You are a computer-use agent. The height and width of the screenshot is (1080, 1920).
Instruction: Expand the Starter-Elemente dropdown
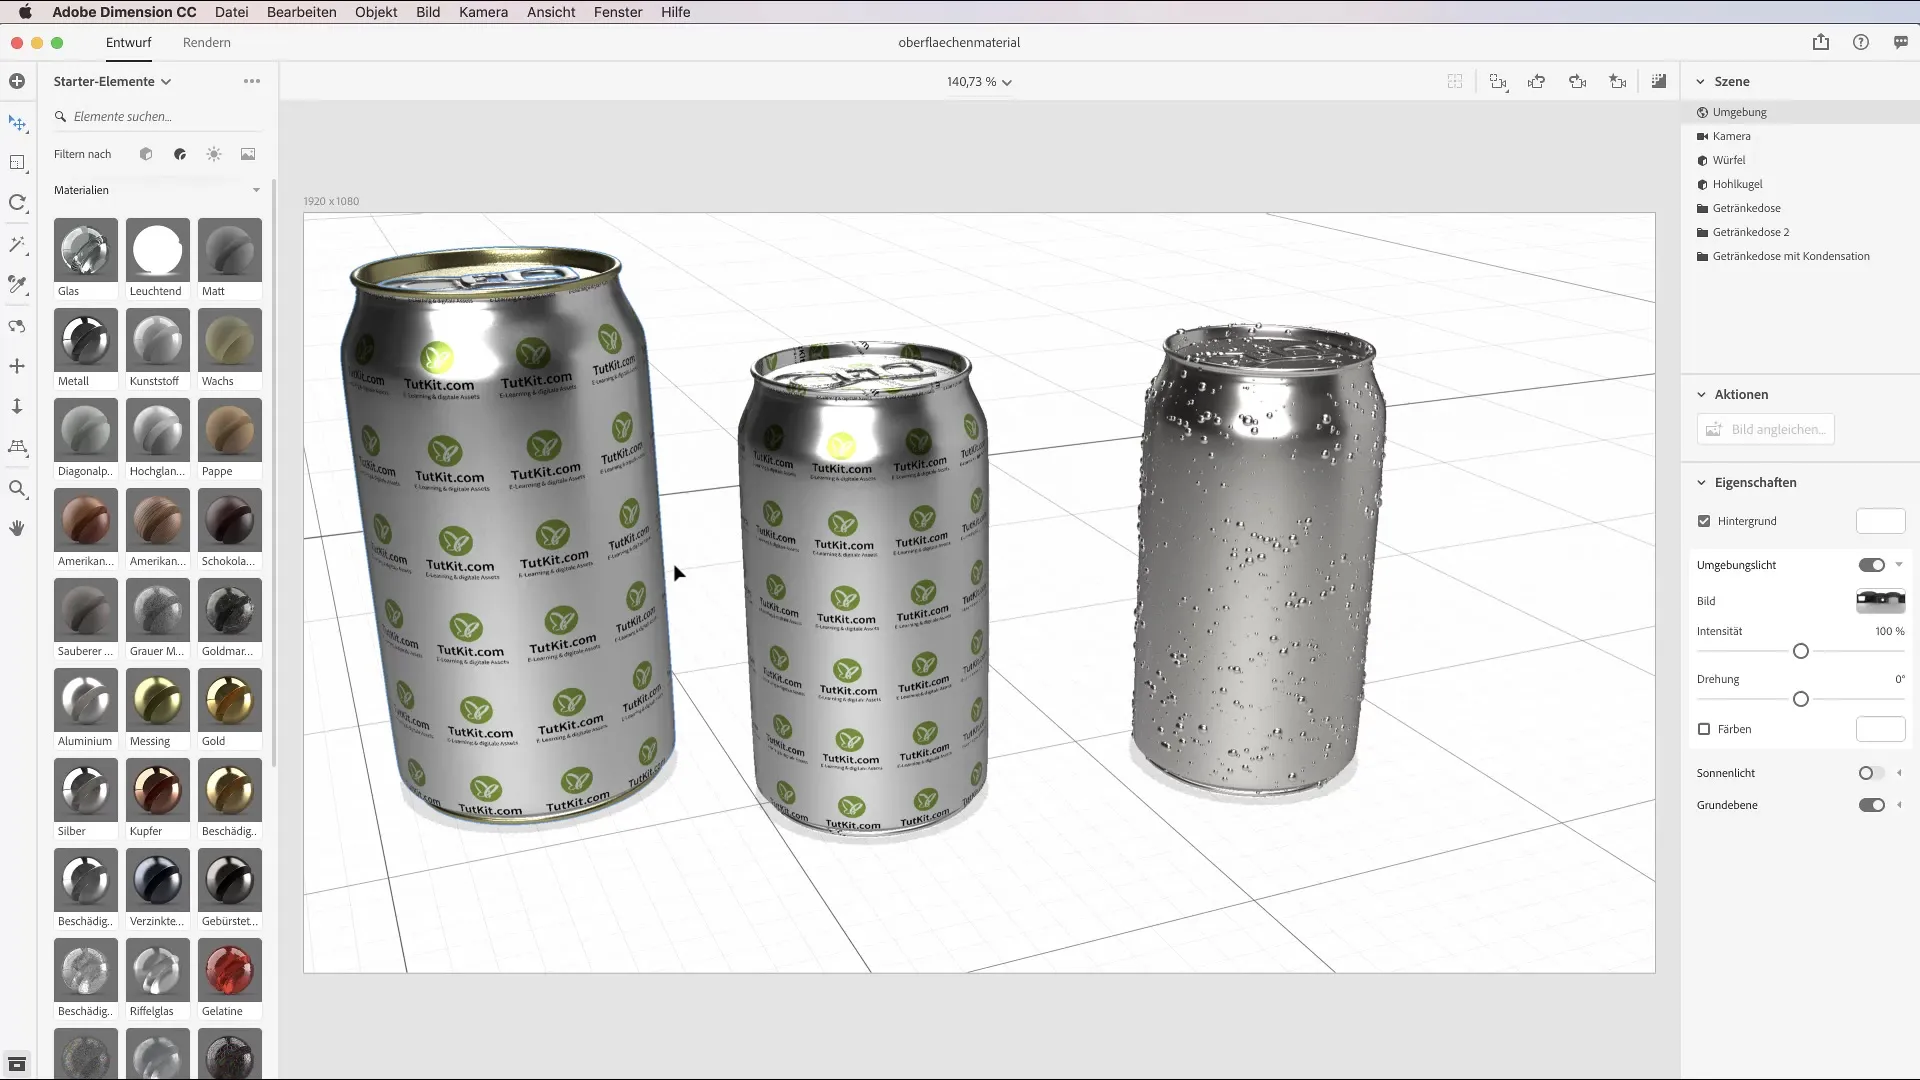coord(112,81)
